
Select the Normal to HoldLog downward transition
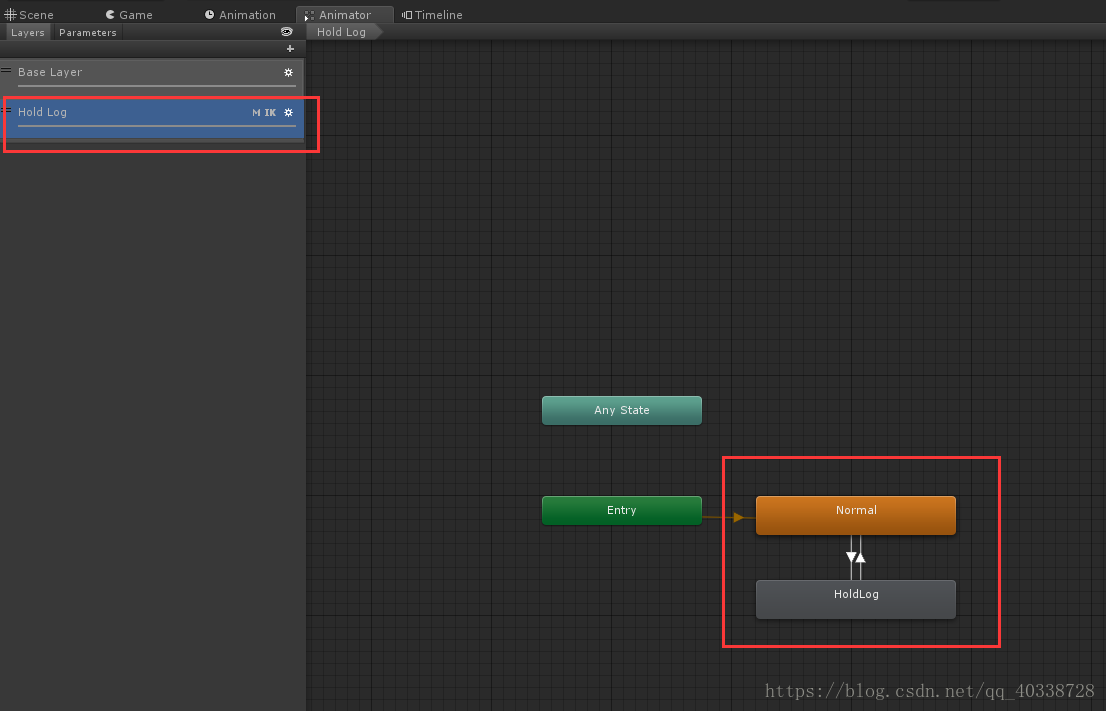point(851,557)
